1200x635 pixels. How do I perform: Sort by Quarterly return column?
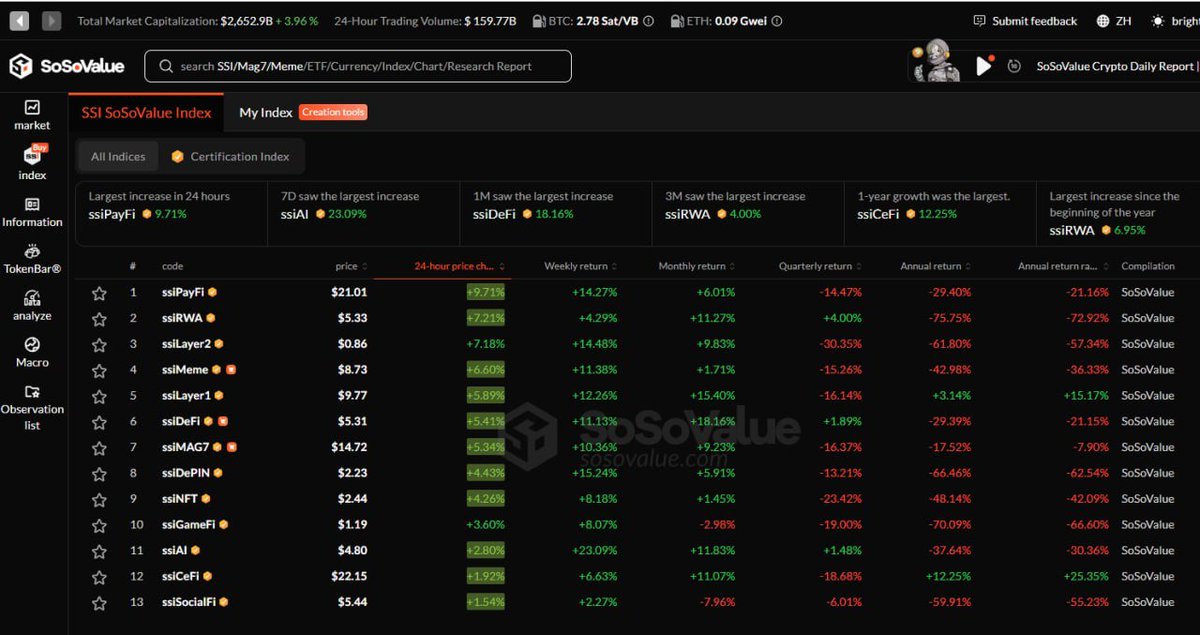(x=820, y=266)
